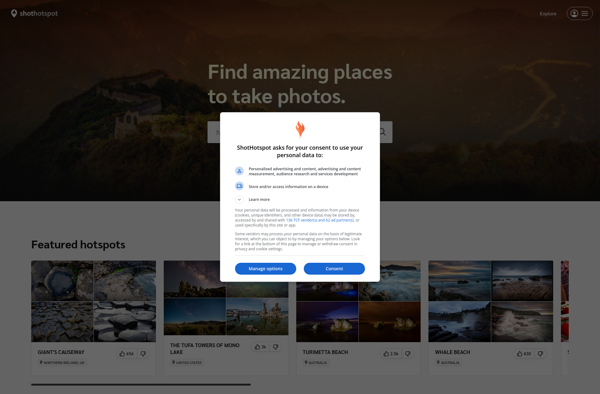Click the Featured hotspots heading
The height and width of the screenshot is (394, 600).
pos(78,244)
